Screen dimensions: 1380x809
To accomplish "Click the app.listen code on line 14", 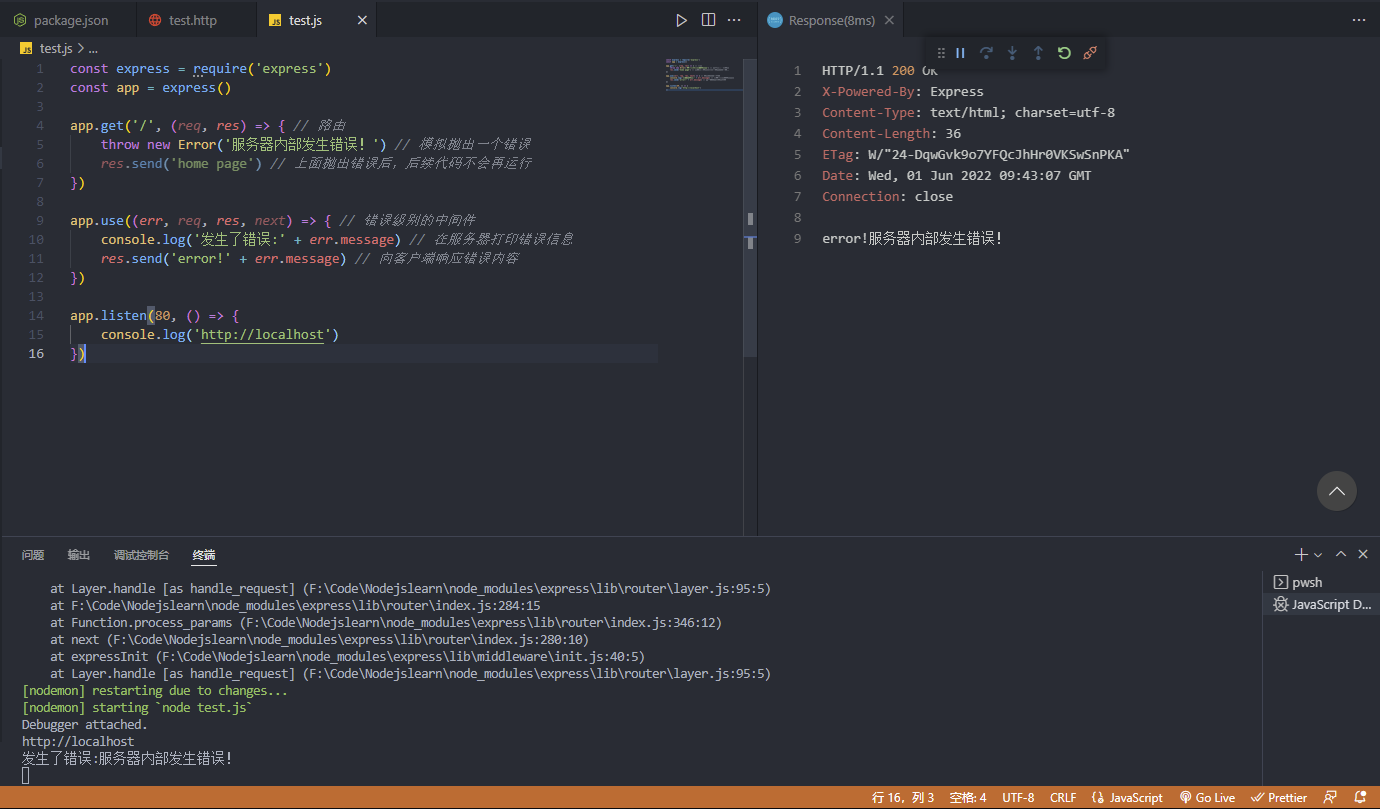I will (x=155, y=315).
